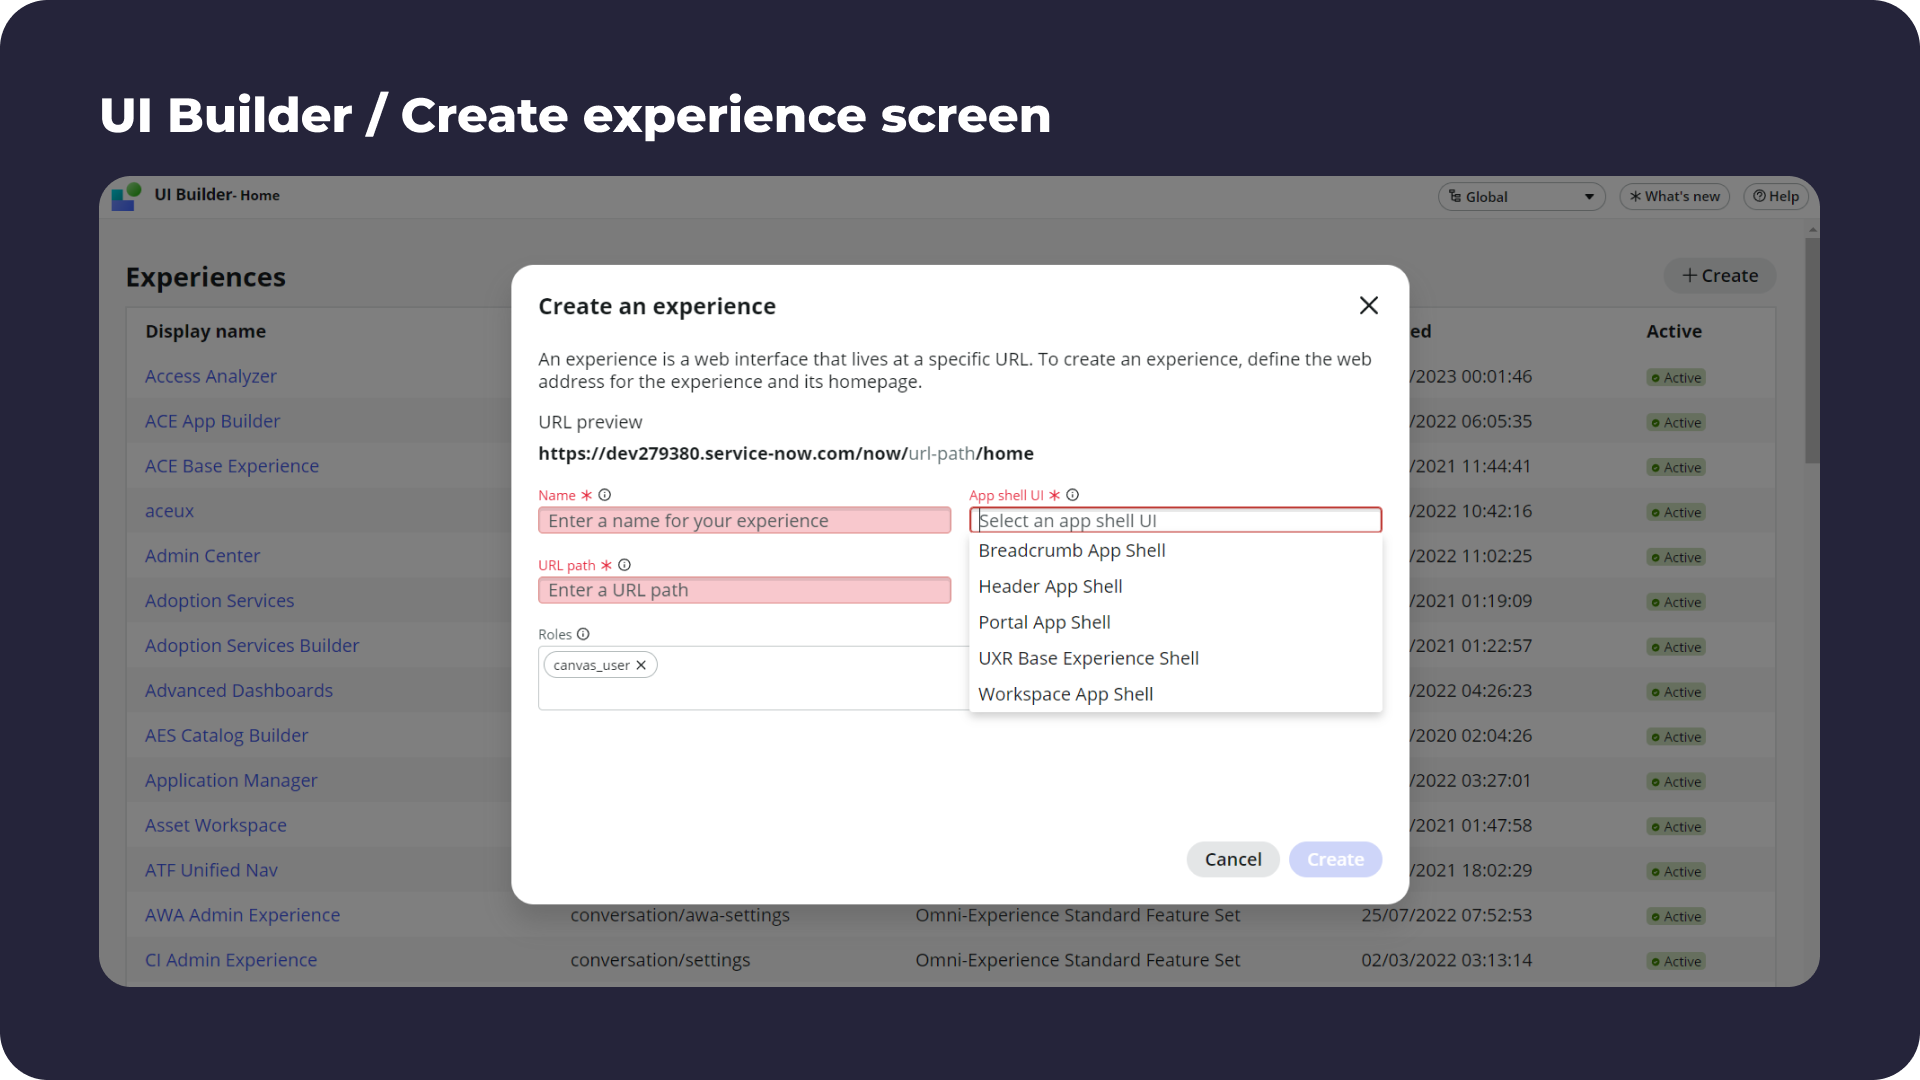Choose Header App Shell option

tap(1175, 587)
